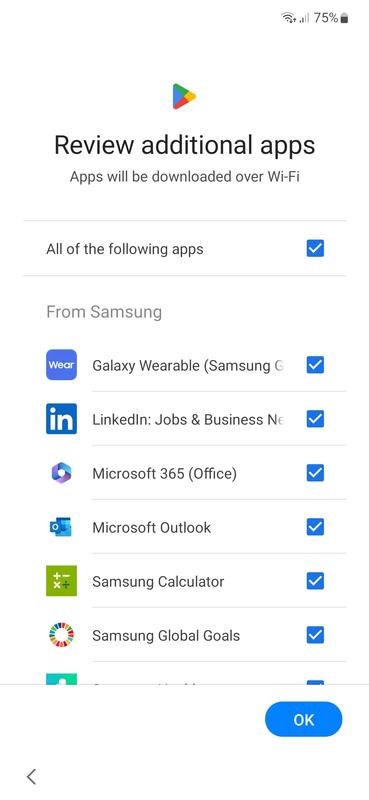The image size is (369, 800).
Task: Tap the Galaxy Wearable app icon
Action: (61, 365)
